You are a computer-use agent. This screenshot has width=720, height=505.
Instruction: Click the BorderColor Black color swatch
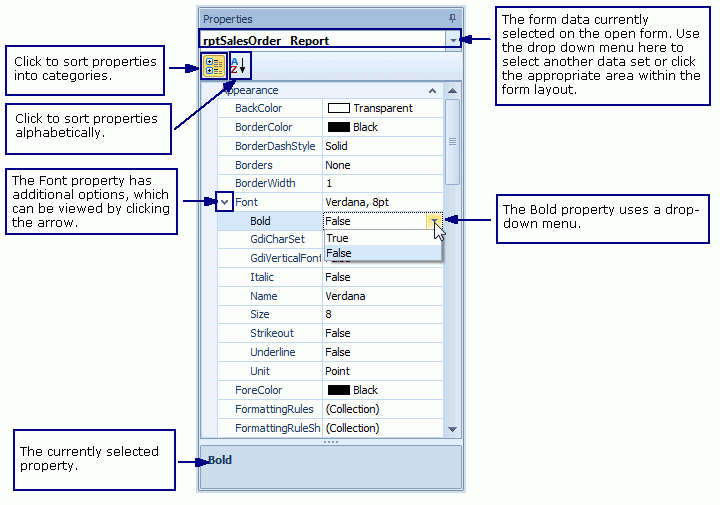pos(338,127)
